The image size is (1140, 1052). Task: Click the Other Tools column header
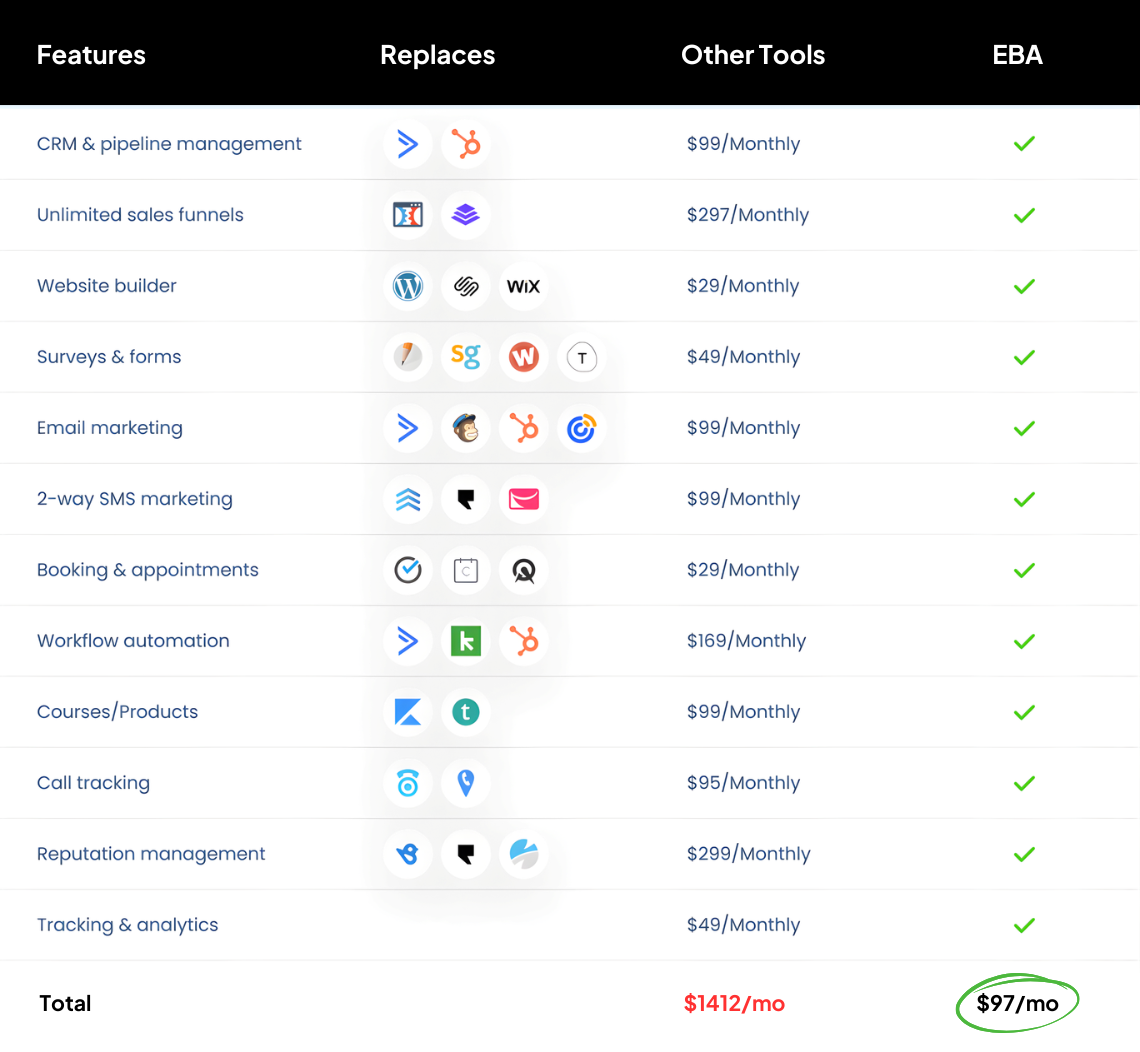click(753, 55)
